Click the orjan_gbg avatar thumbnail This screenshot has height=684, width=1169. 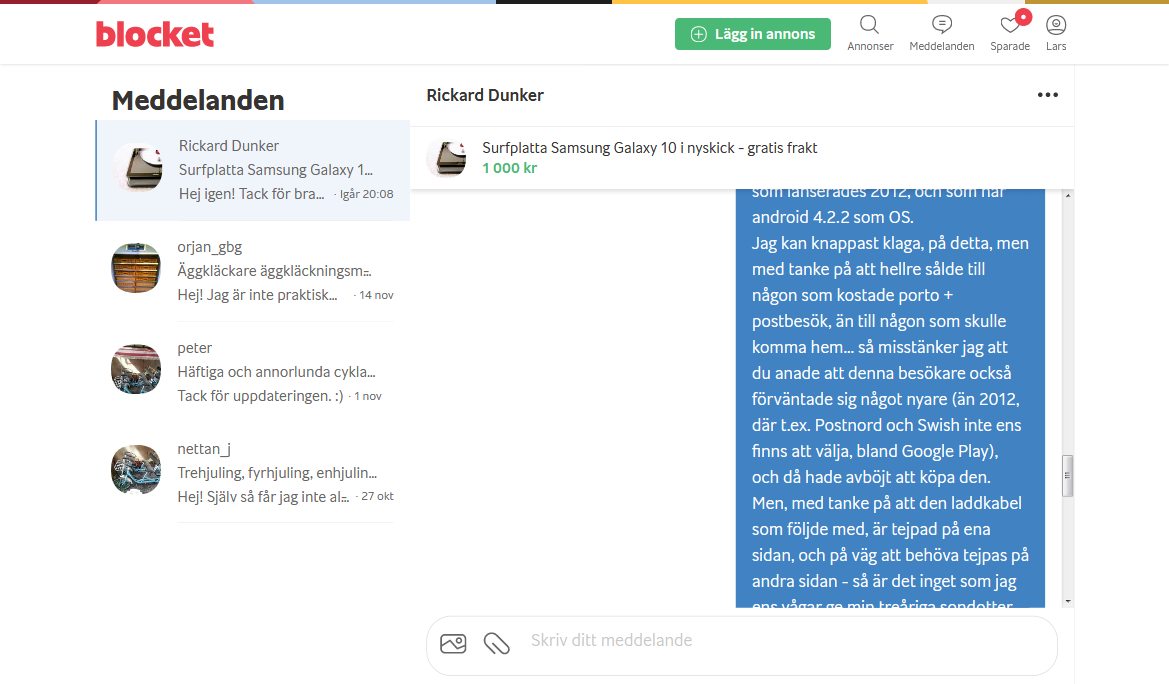[136, 268]
